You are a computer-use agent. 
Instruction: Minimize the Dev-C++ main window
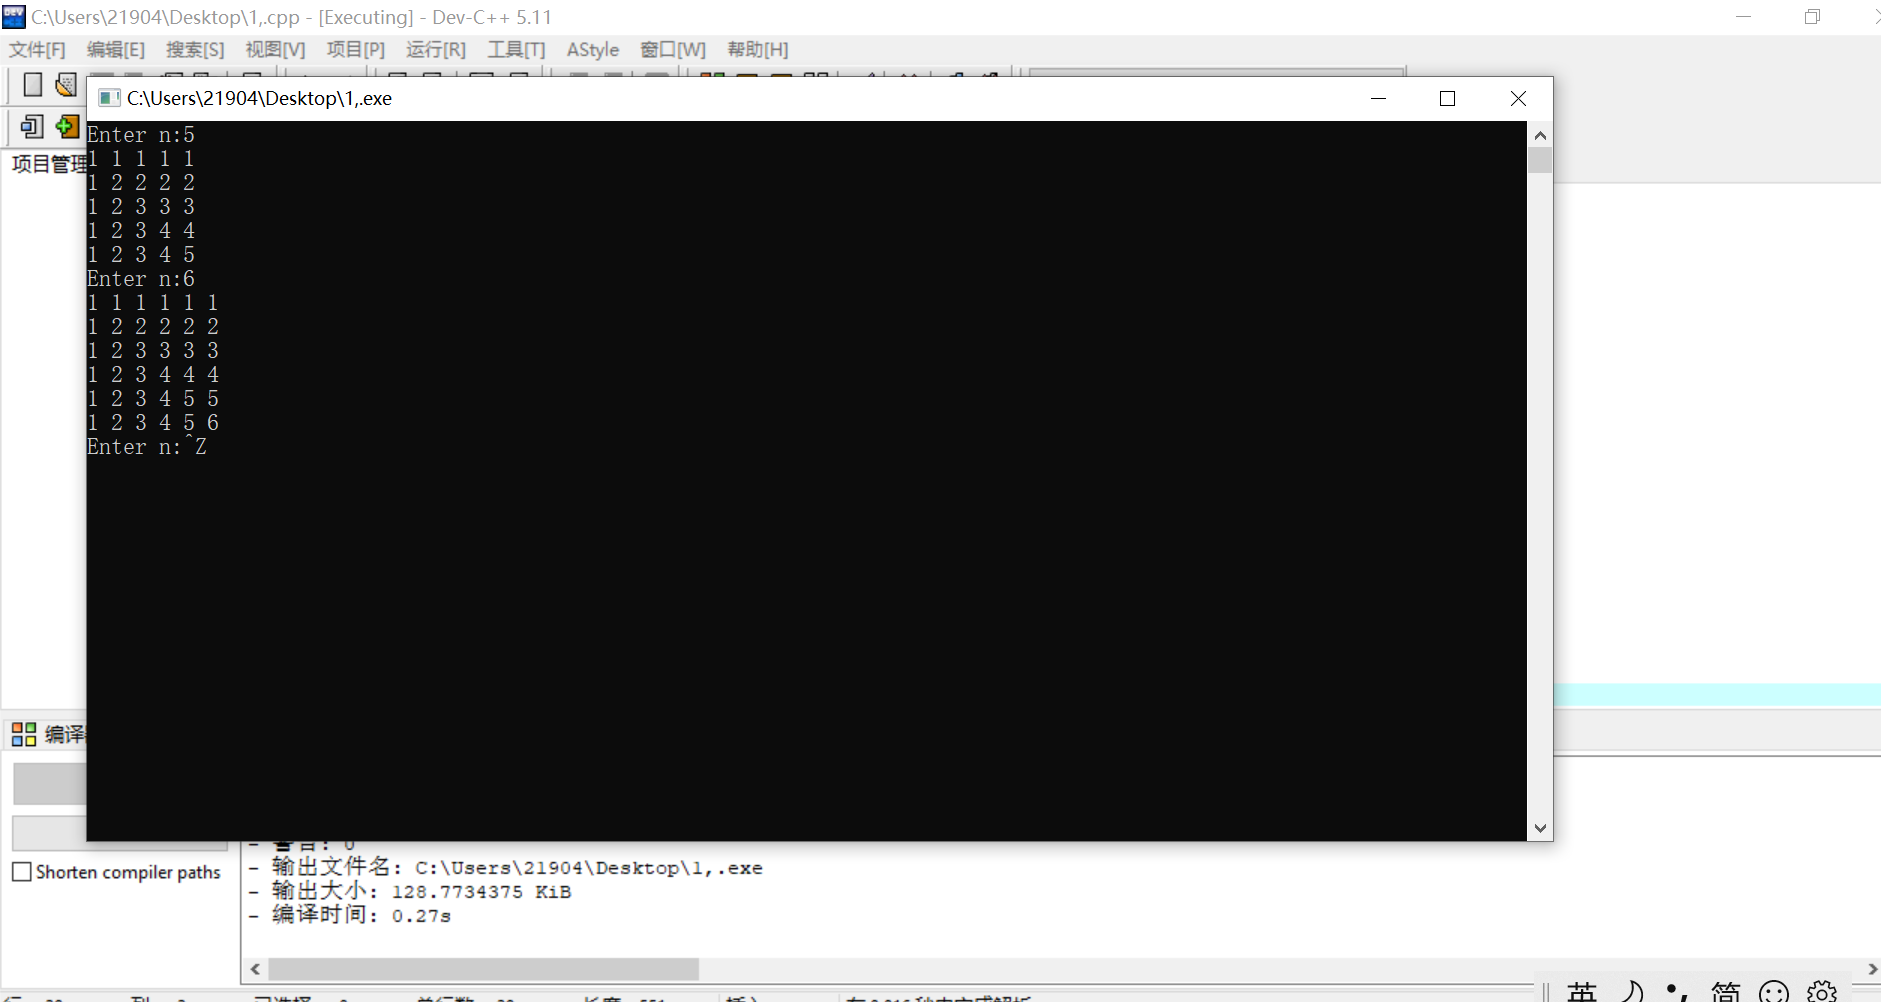1743,17
